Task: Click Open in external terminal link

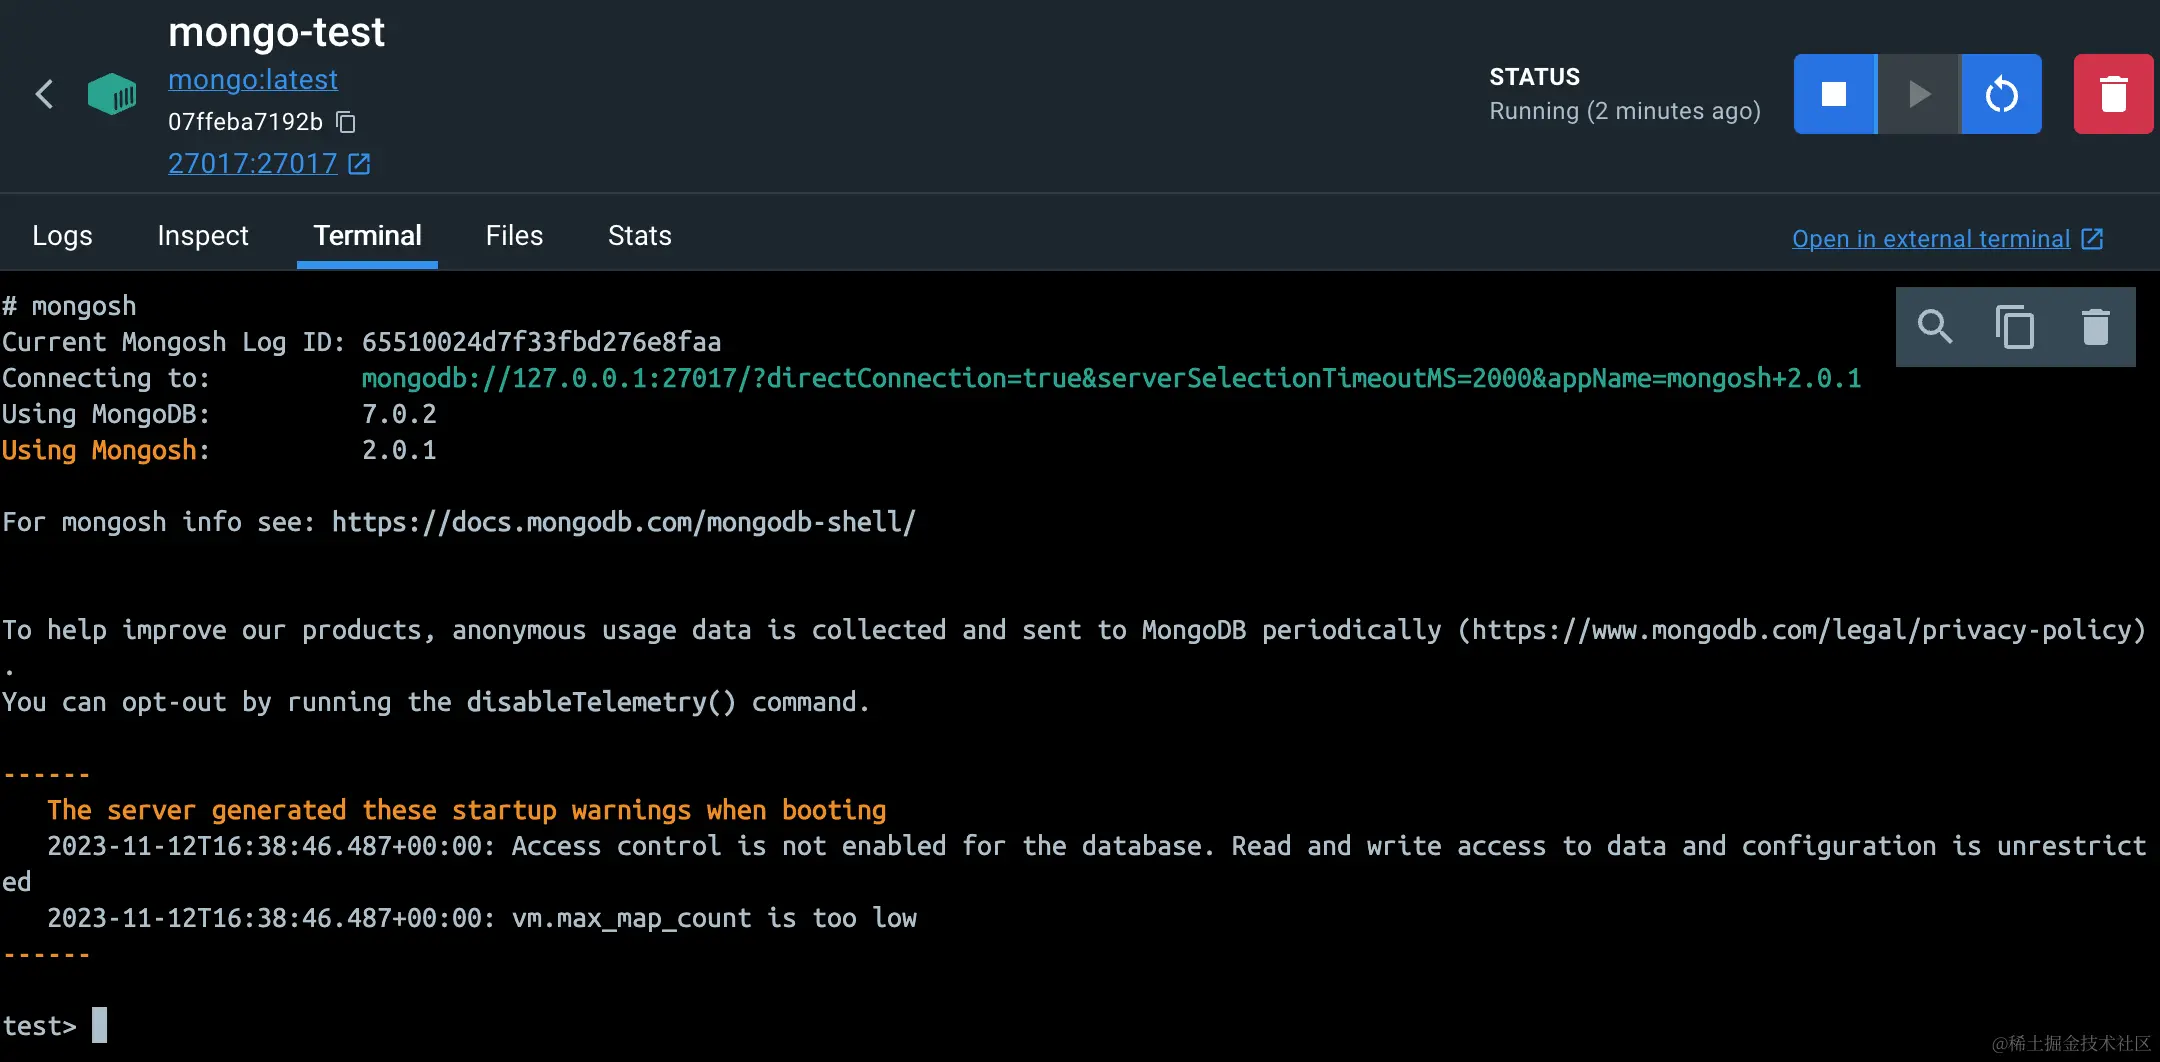Action: pyautogui.click(x=1931, y=239)
